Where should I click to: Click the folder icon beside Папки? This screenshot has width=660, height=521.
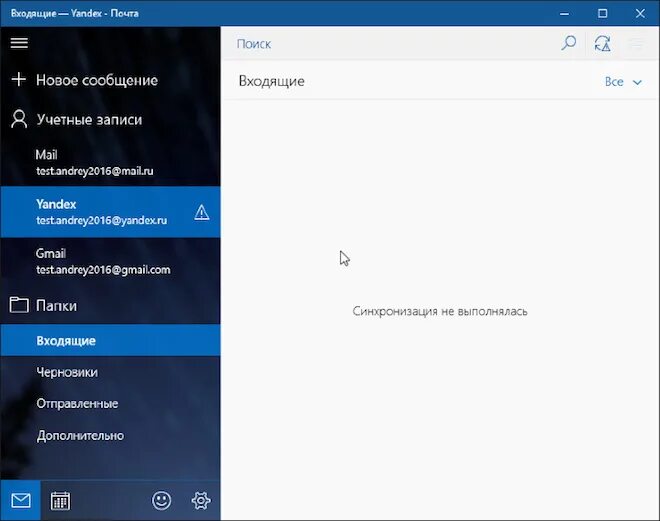tap(19, 305)
